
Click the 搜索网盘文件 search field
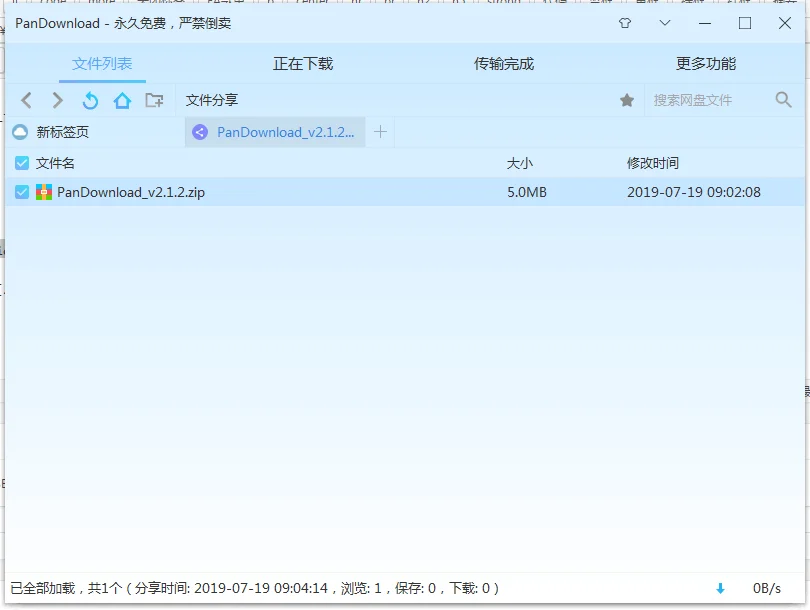[x=710, y=100]
